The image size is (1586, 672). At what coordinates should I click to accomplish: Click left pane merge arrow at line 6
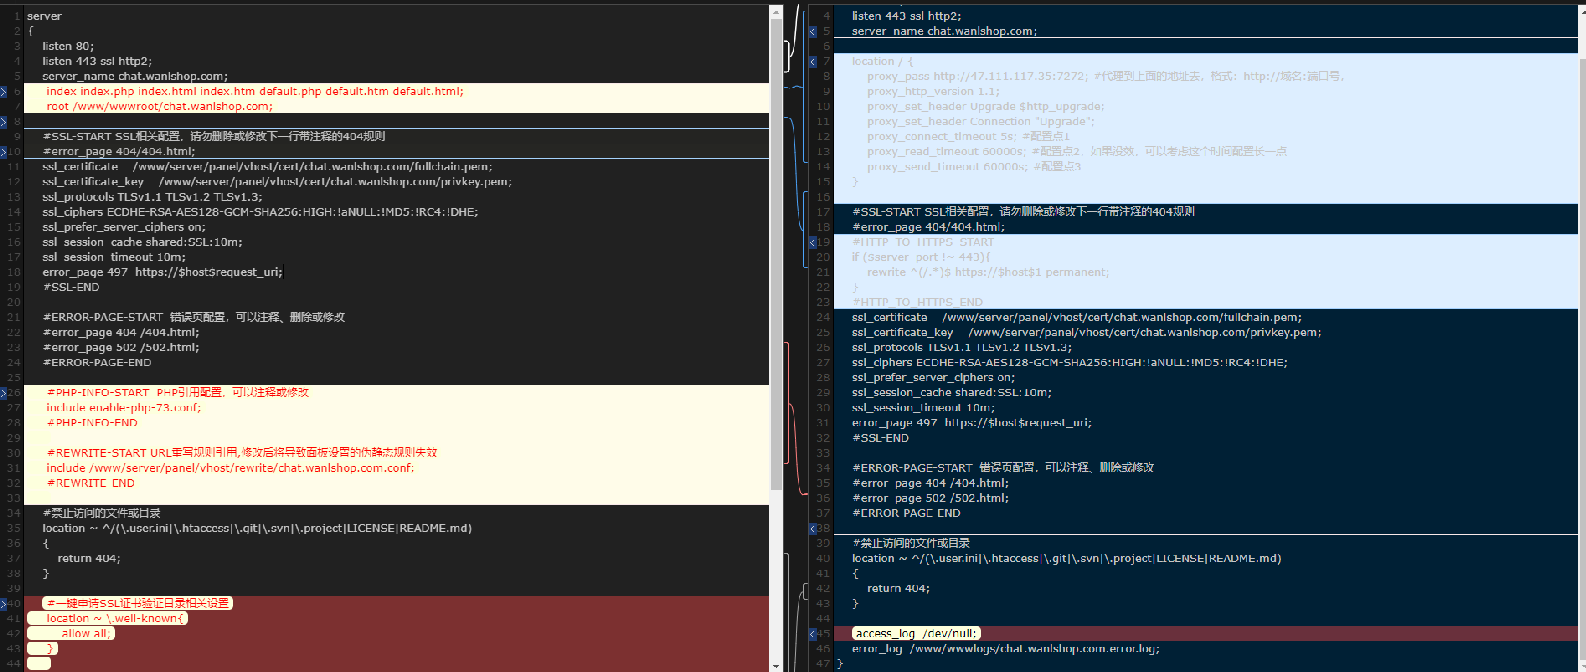[x=4, y=91]
